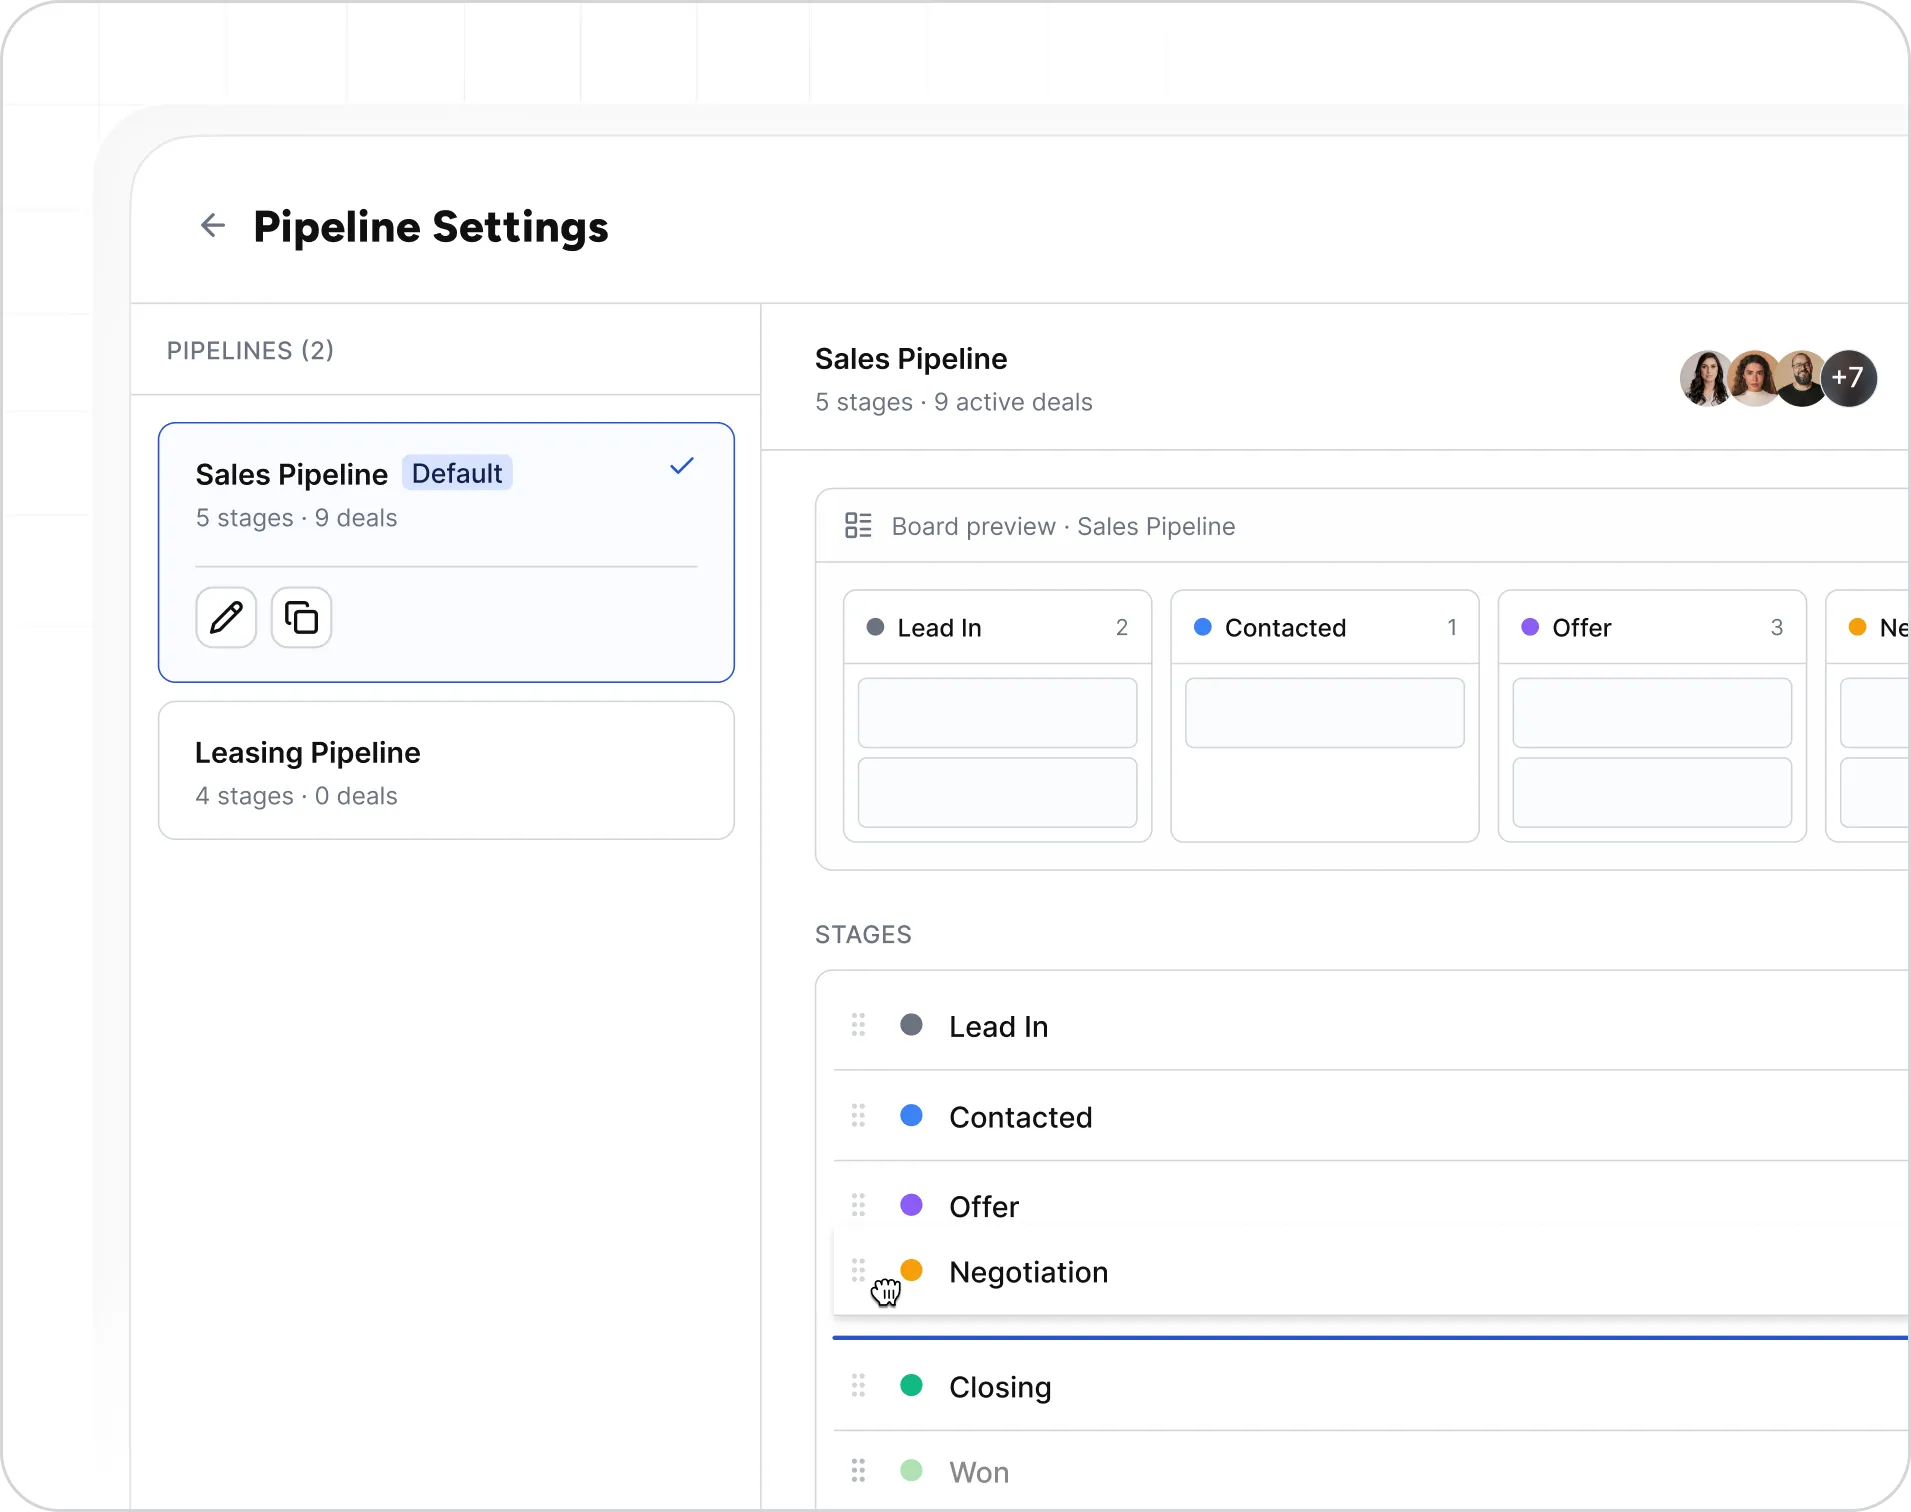Select the Sales Pipeline card title
This screenshot has height=1512, width=1911.
coord(291,474)
